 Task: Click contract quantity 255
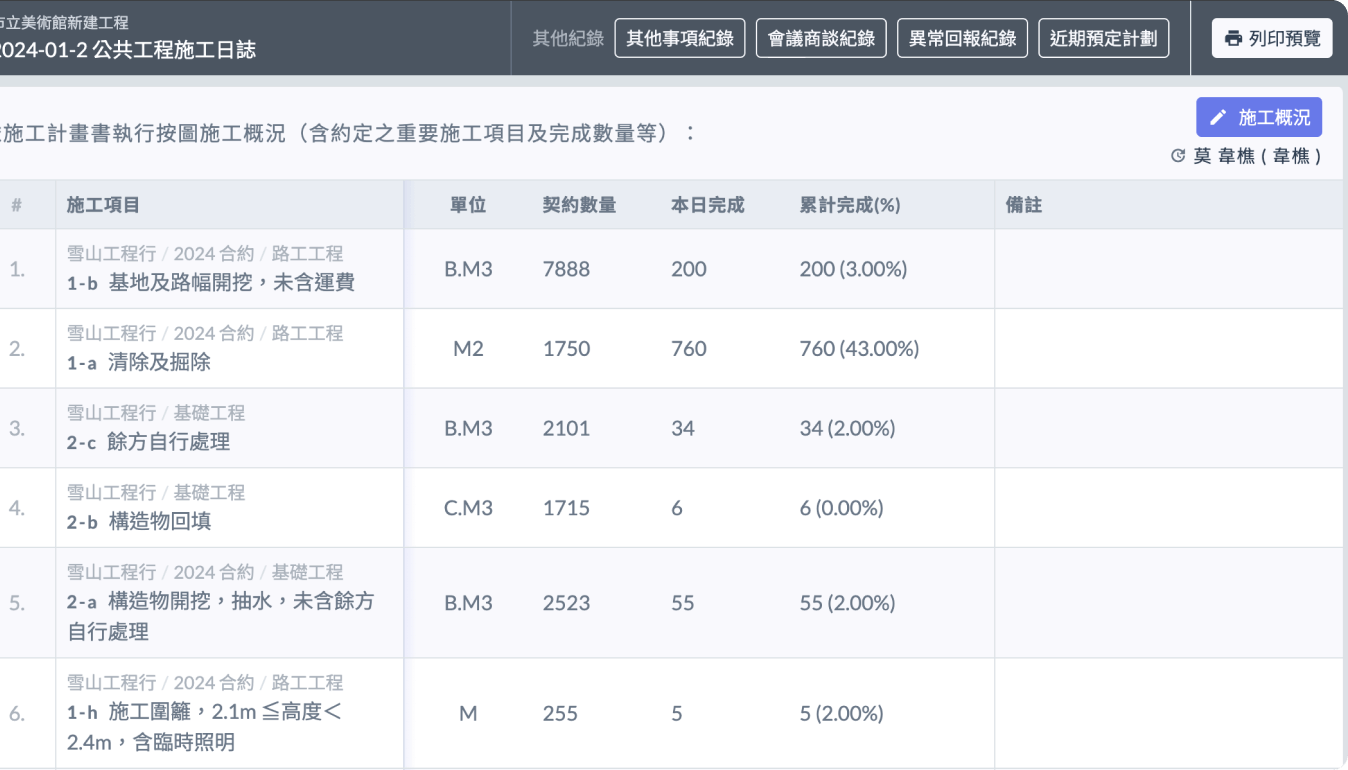tap(560, 714)
